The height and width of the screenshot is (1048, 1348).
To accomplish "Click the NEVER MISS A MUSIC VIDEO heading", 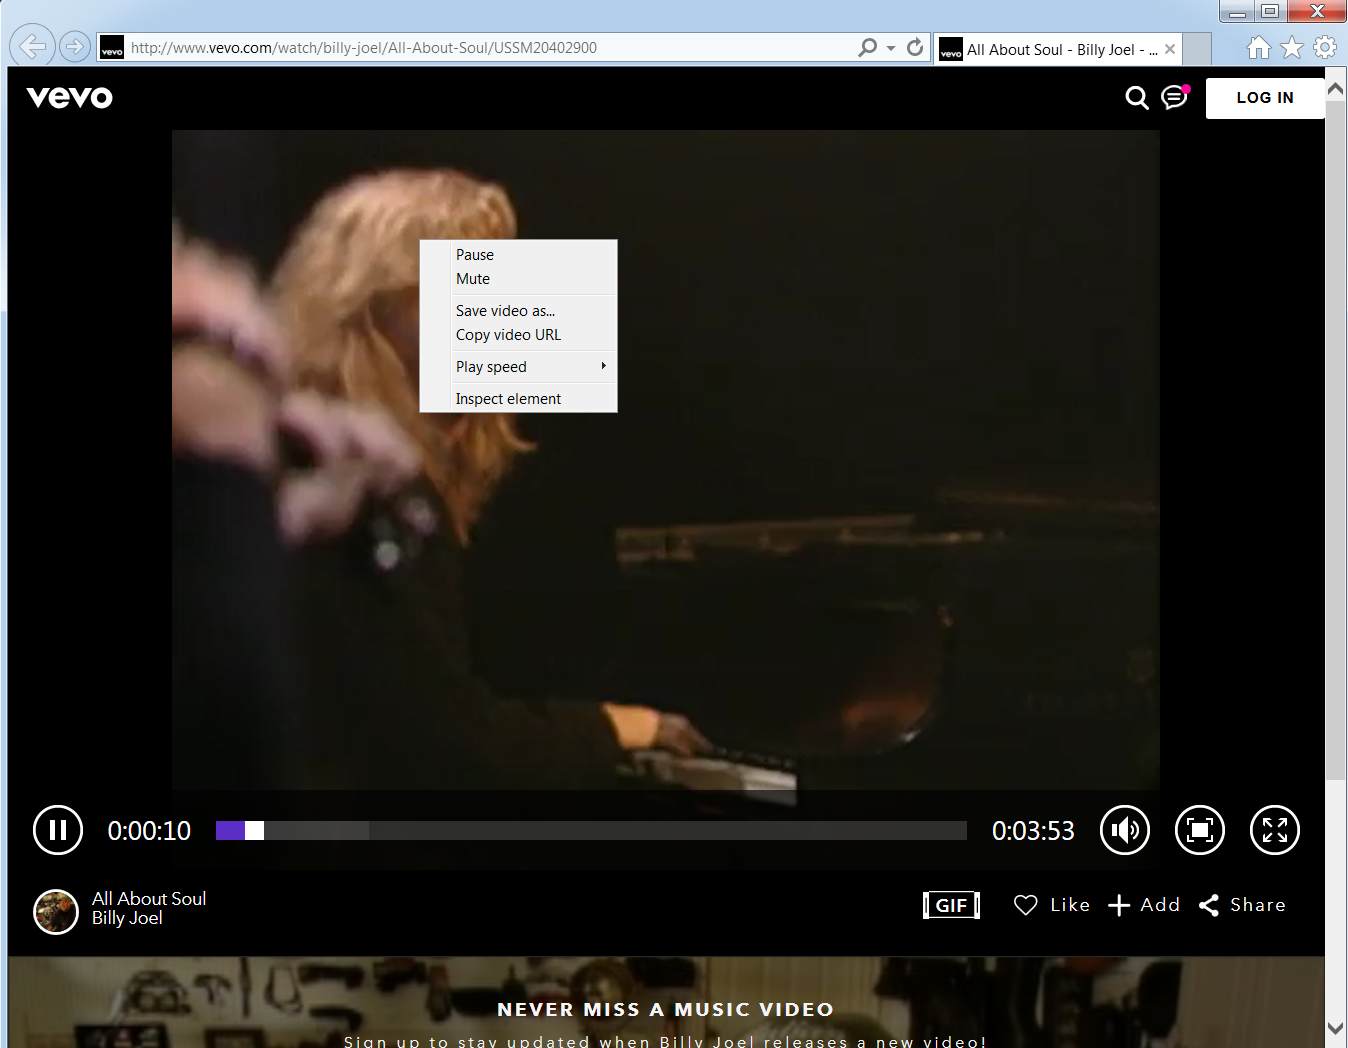I will point(666,1010).
